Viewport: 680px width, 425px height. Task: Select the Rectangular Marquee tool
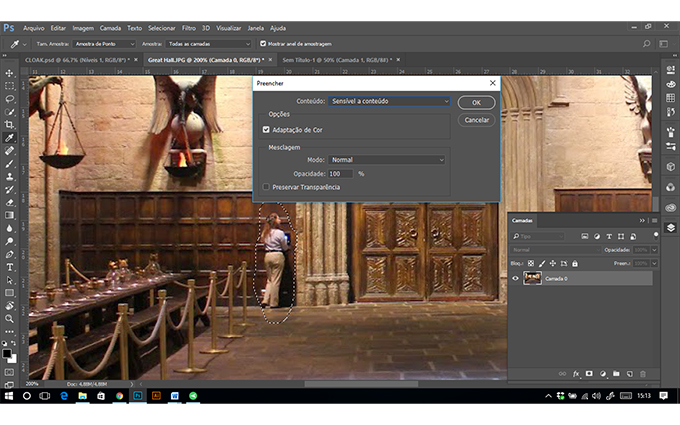(9, 86)
